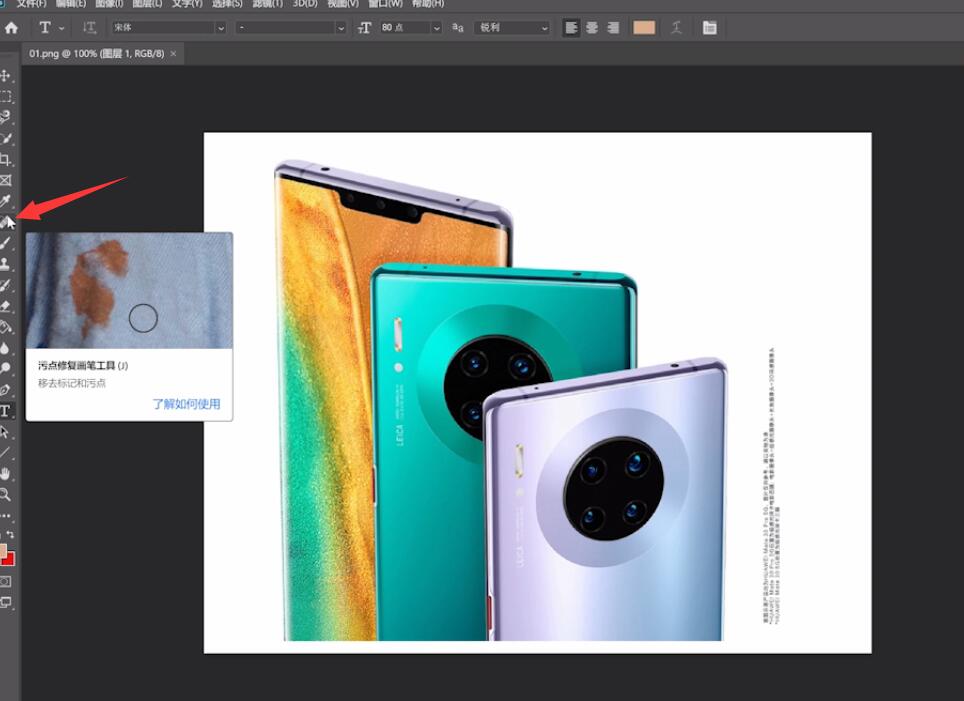Viewport: 964px width, 701px height.
Task: Right align the text
Action: coord(613,28)
